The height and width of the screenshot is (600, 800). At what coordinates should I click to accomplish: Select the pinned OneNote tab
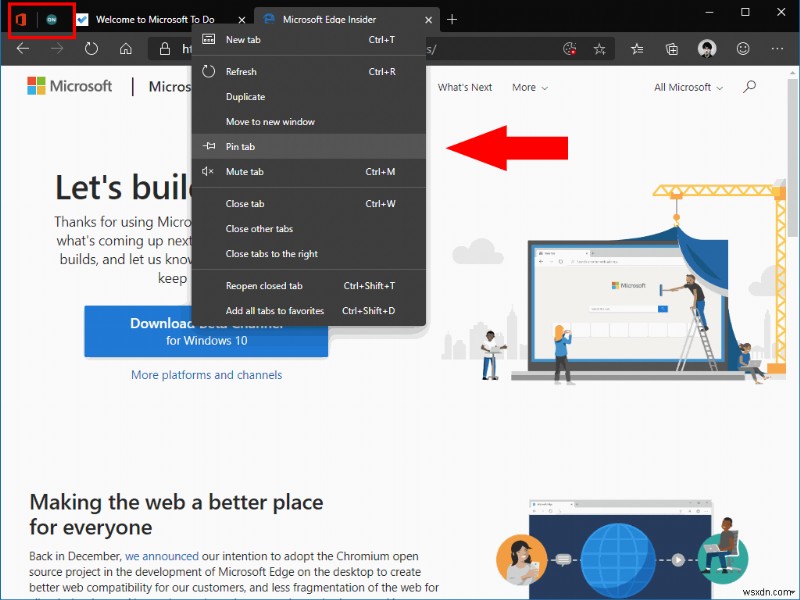coord(52,19)
